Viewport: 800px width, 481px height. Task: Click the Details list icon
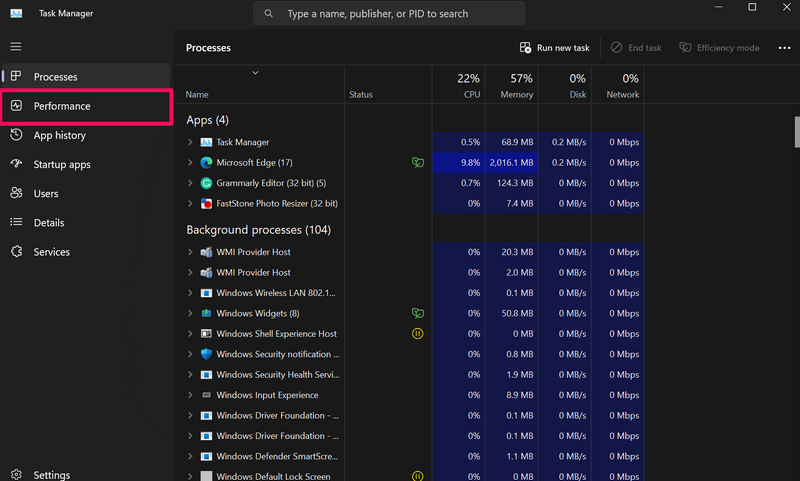[x=16, y=222]
